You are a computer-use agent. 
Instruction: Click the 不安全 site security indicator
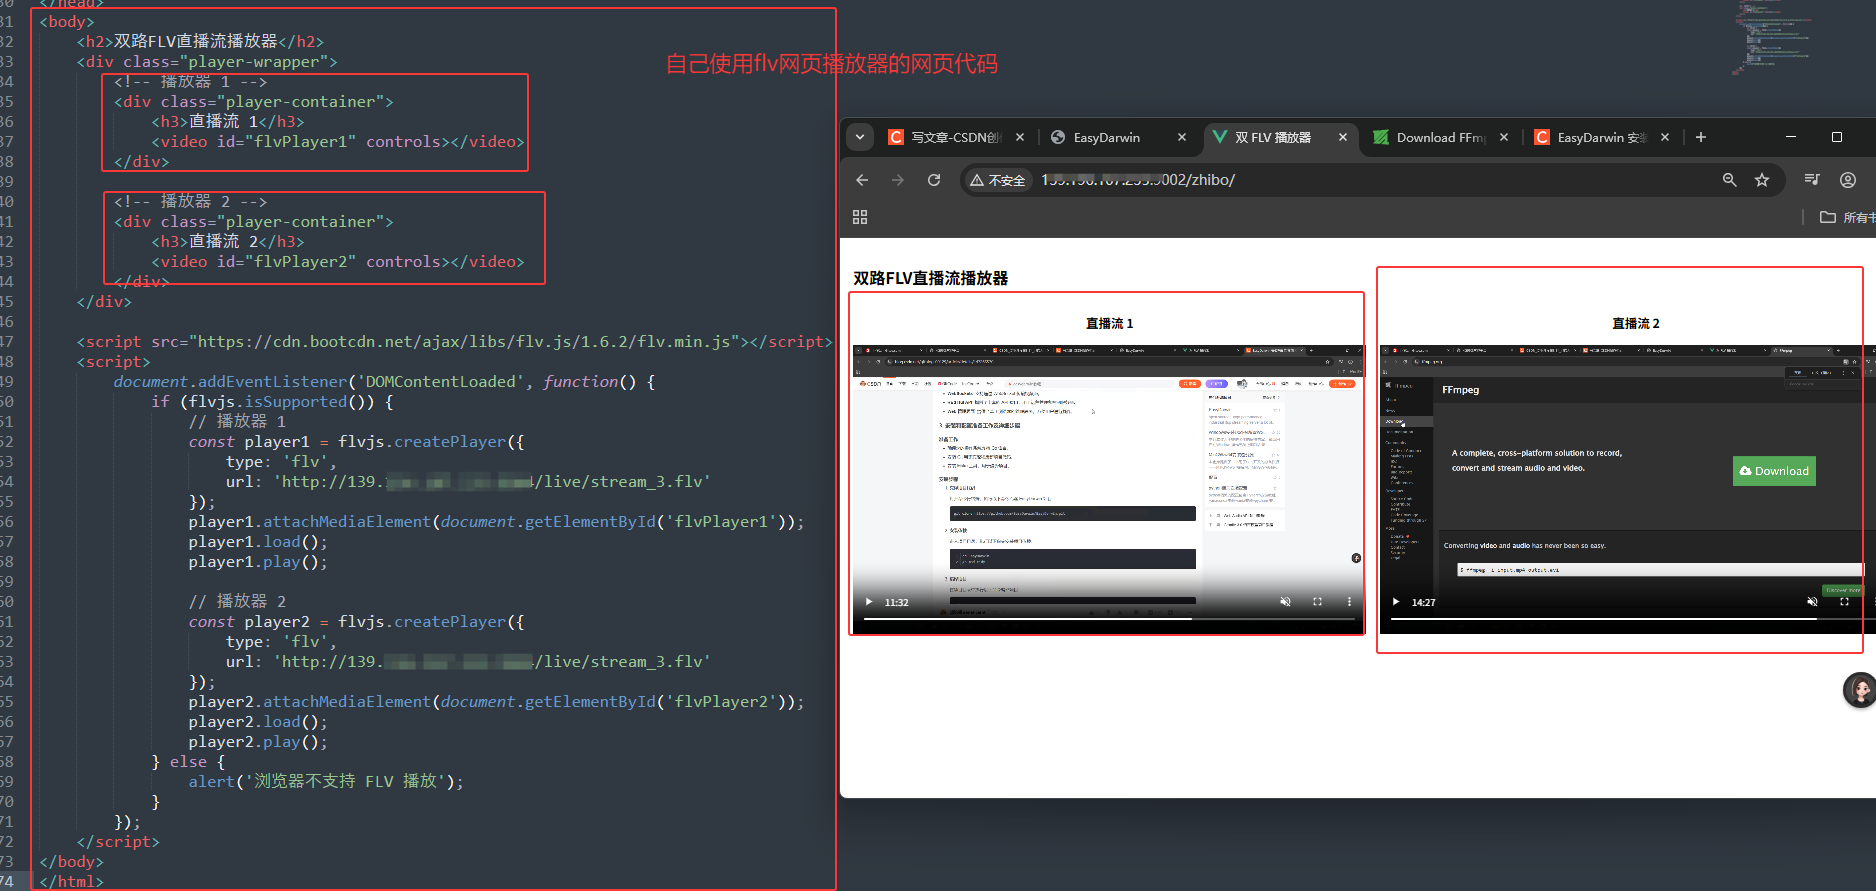(998, 180)
